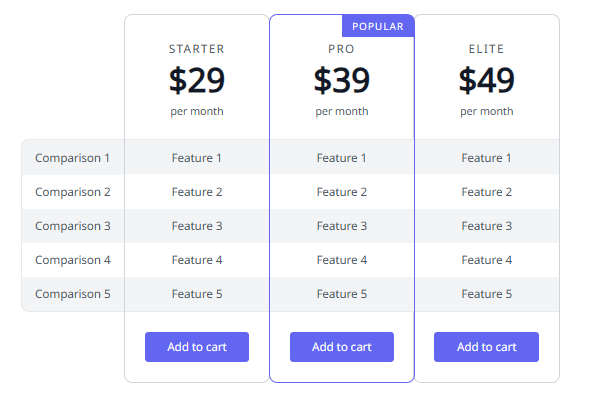Click Feature 2 in the Elite column
This screenshot has height=400, width=600.
coord(487,192)
